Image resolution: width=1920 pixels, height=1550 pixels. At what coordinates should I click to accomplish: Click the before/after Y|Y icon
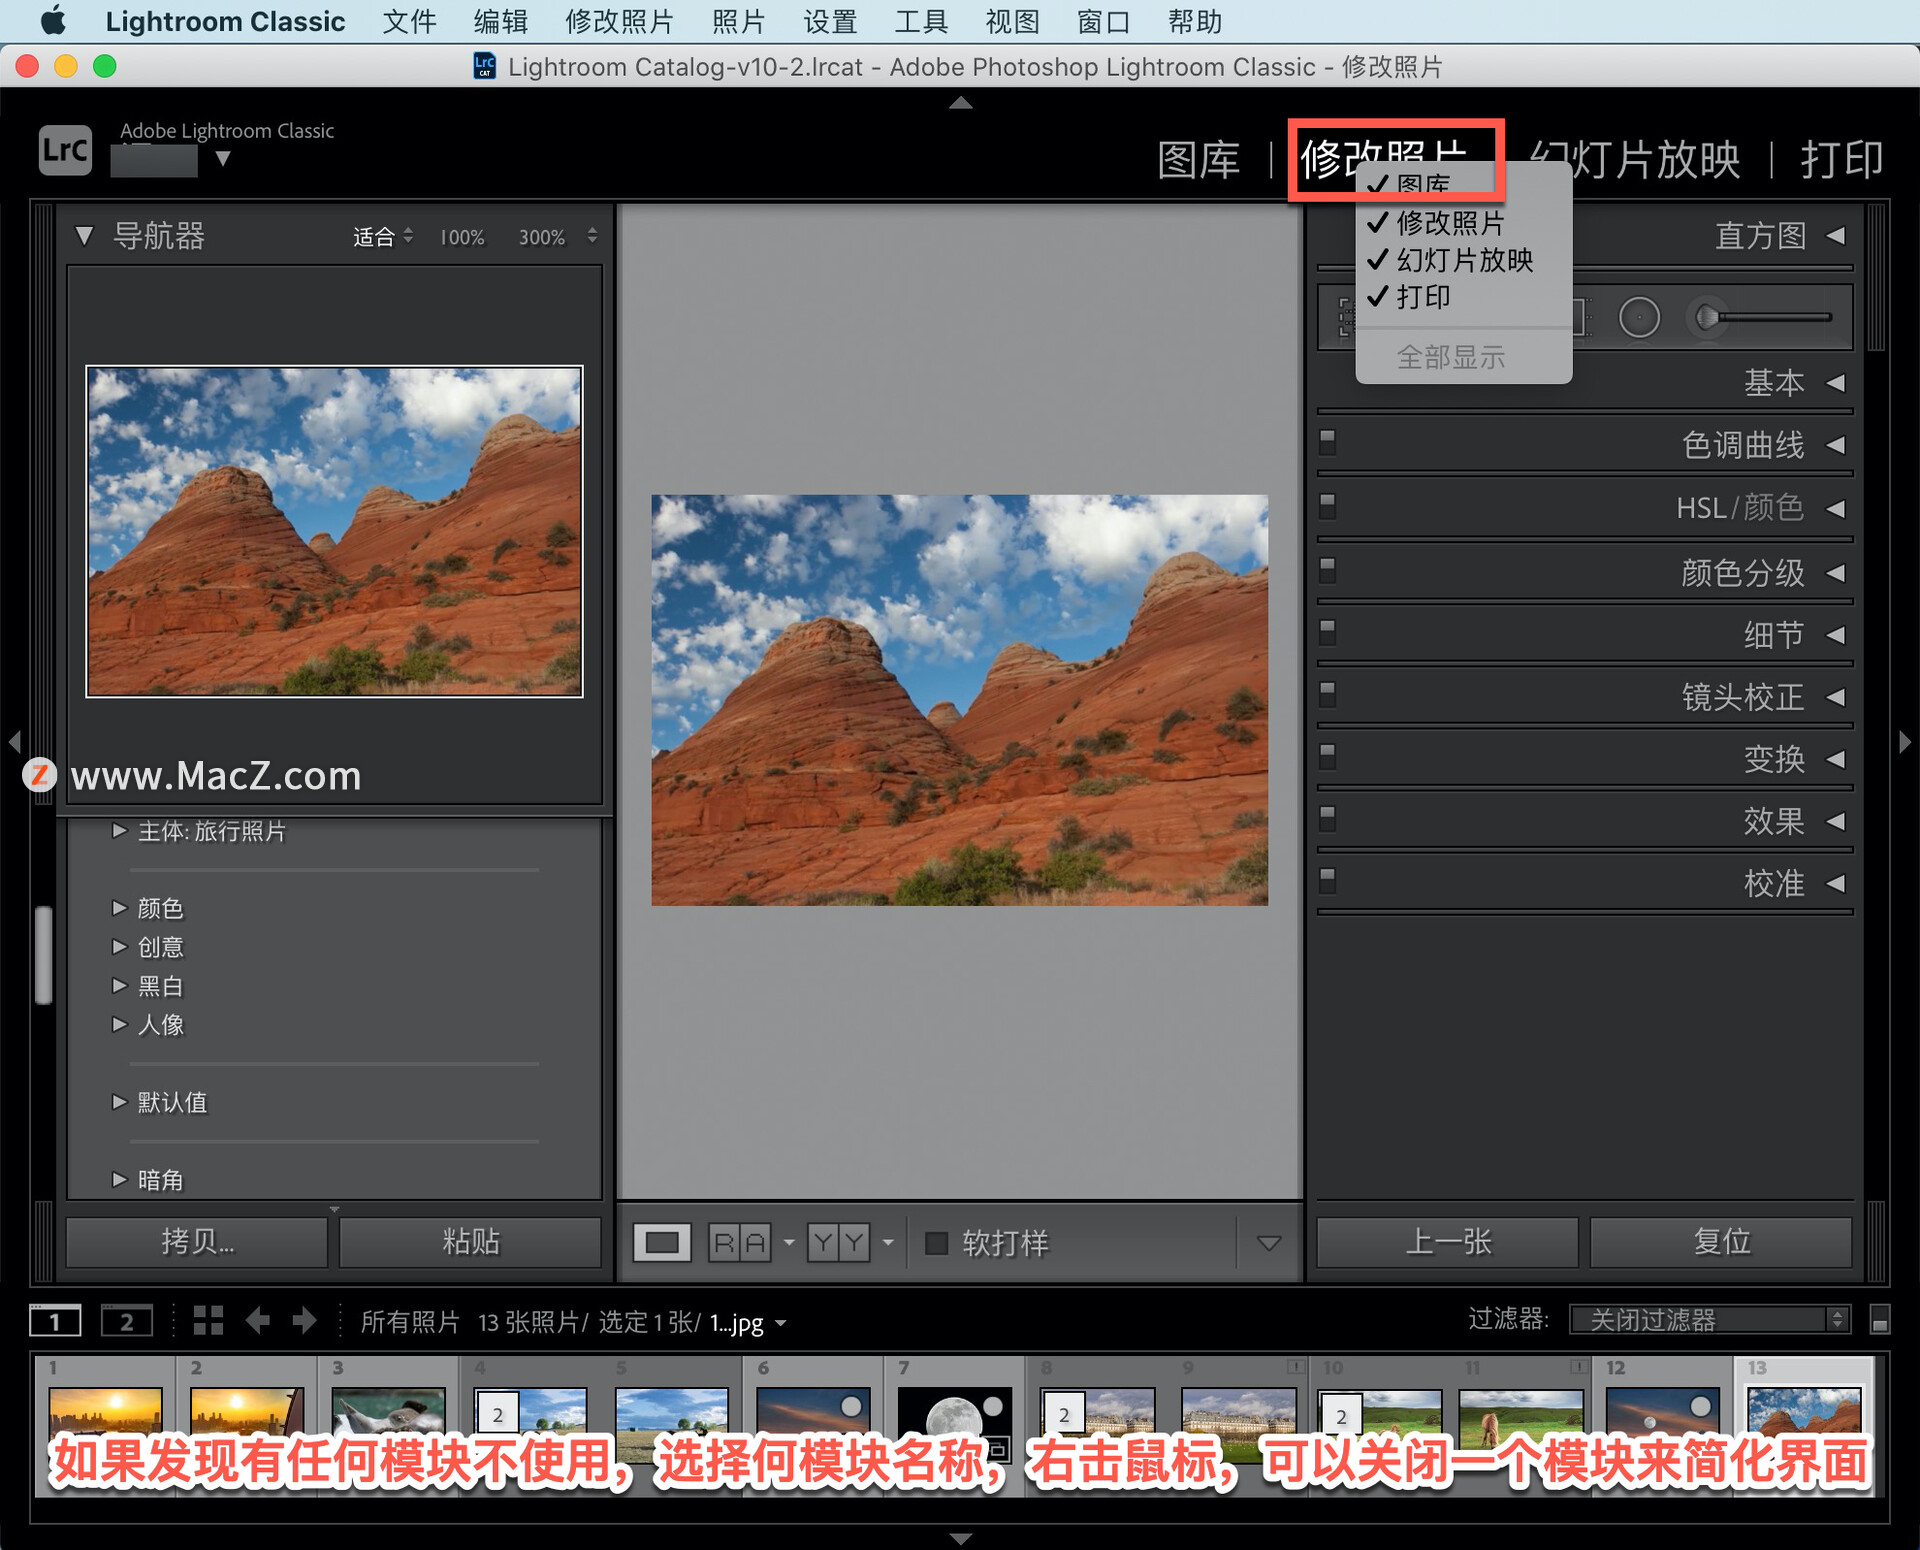pyautogui.click(x=838, y=1243)
